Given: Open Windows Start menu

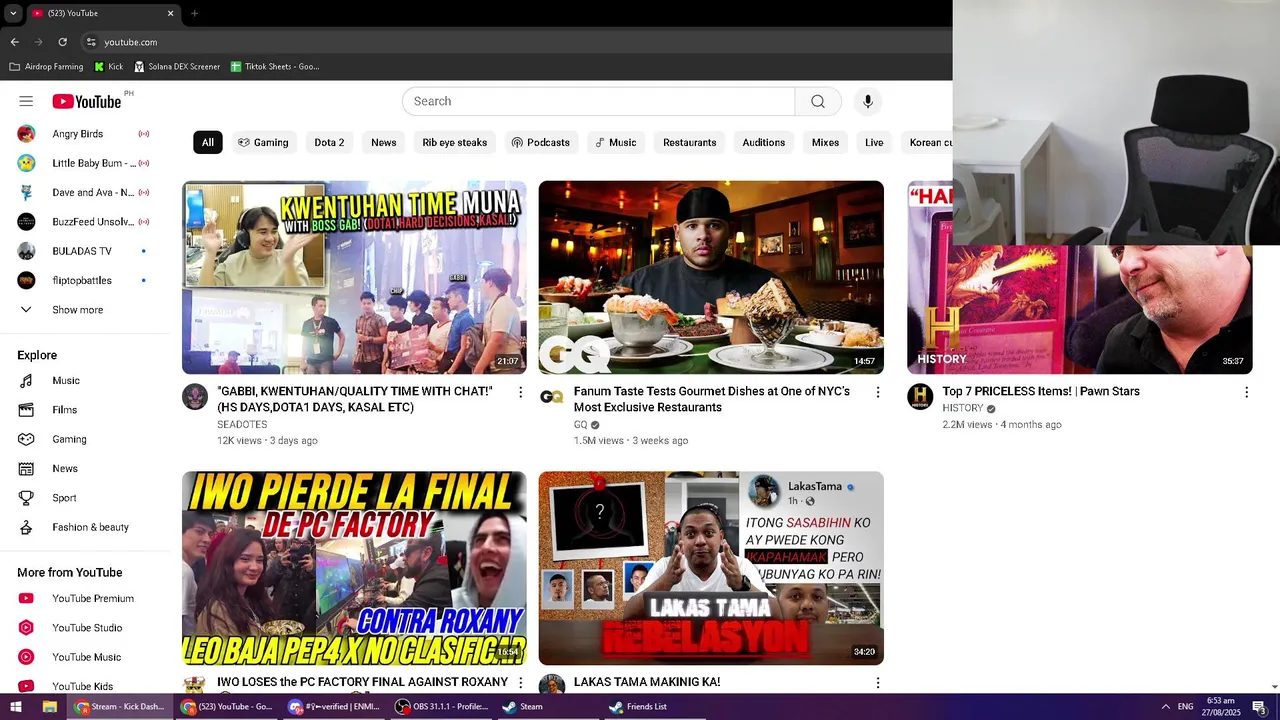Looking at the screenshot, I should [15, 707].
